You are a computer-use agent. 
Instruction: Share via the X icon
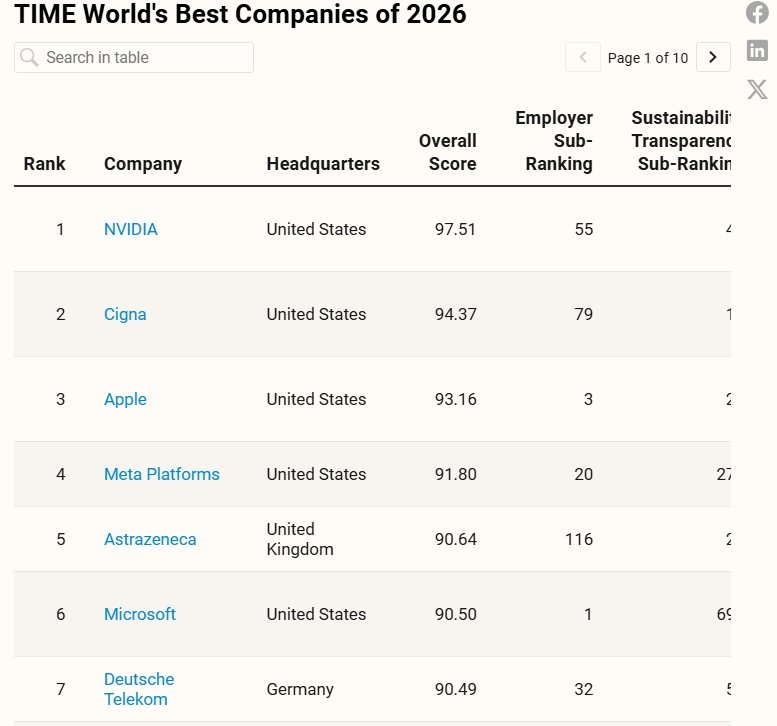point(757,89)
